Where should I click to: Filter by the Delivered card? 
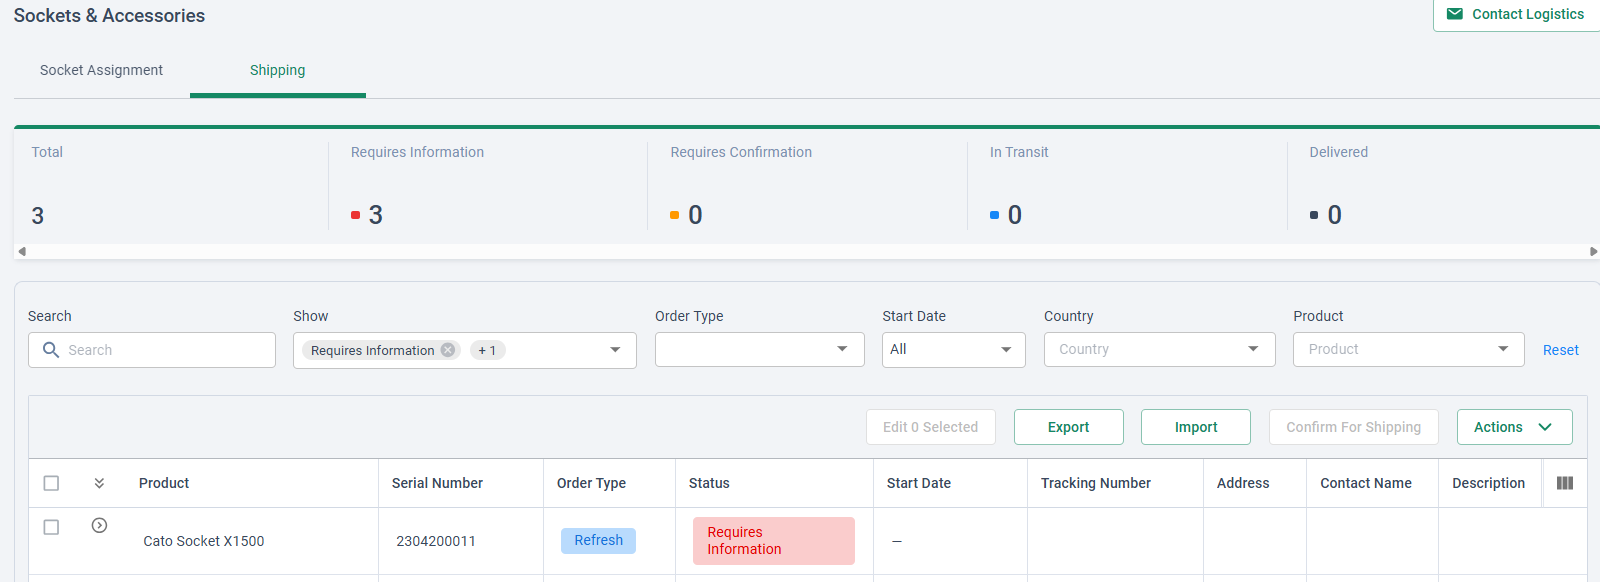point(1444,186)
